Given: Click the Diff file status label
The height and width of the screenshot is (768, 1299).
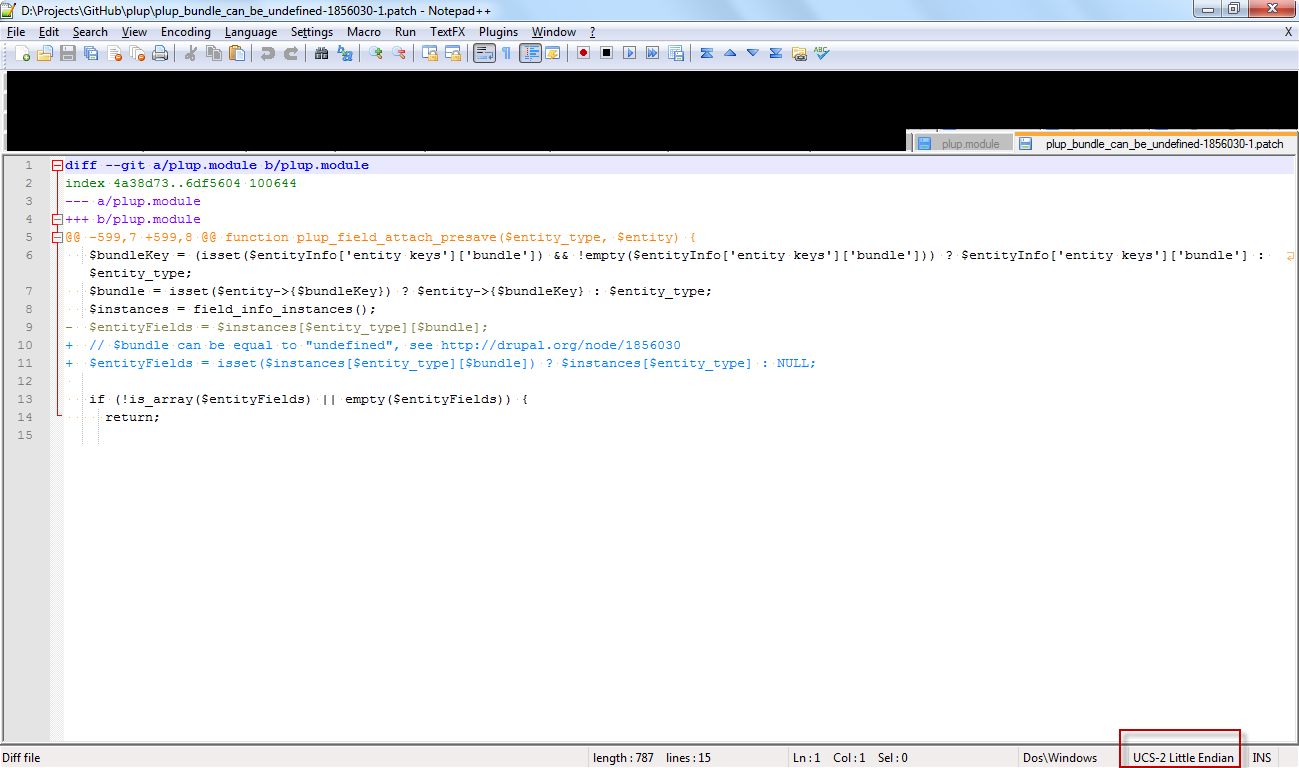Looking at the screenshot, I should click(21, 758).
